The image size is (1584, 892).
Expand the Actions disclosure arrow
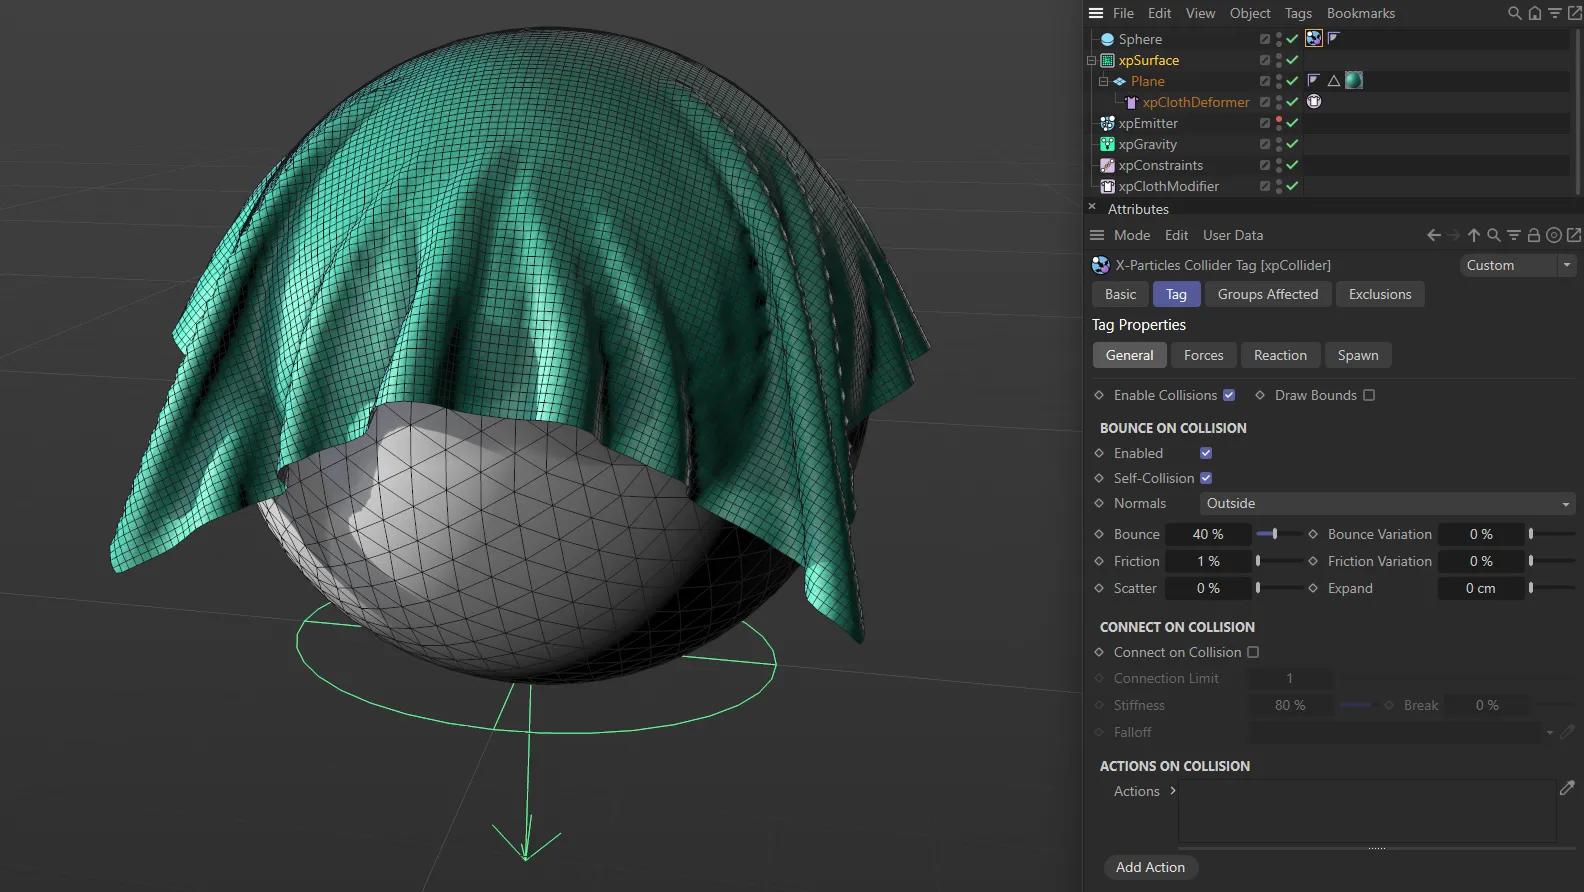[1173, 790]
